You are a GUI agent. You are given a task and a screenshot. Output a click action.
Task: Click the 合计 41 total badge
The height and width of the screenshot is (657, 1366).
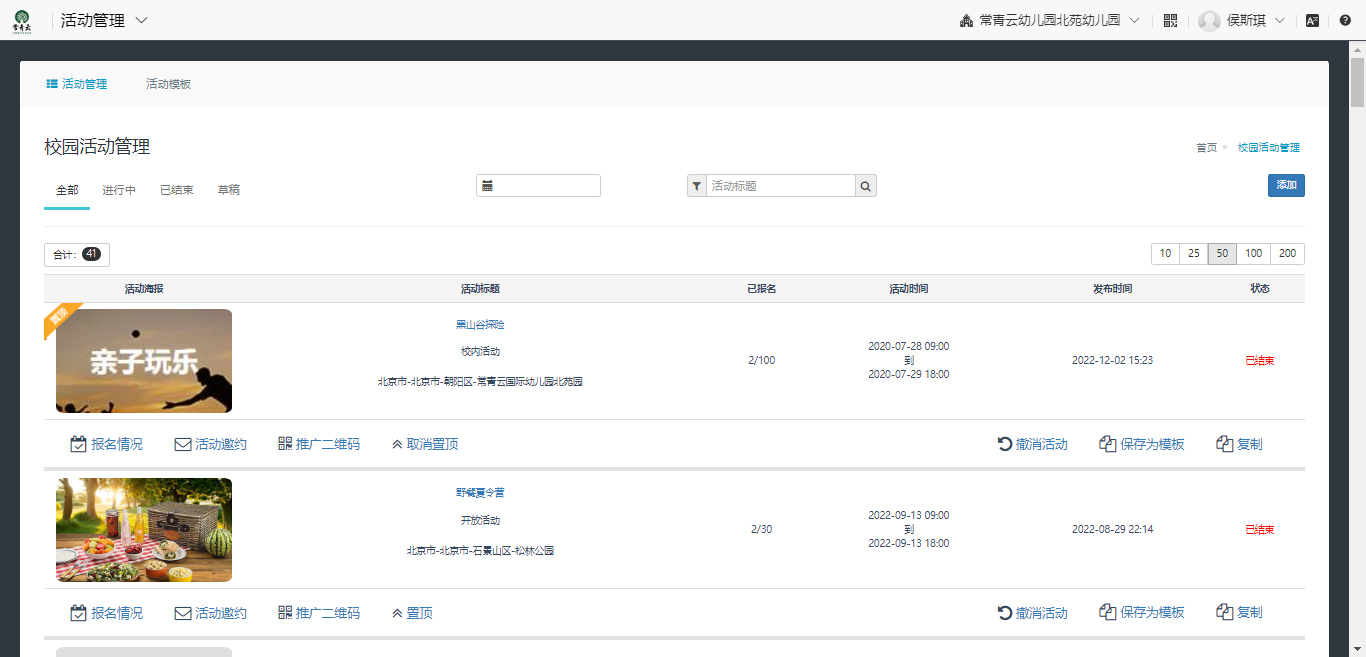tap(77, 255)
